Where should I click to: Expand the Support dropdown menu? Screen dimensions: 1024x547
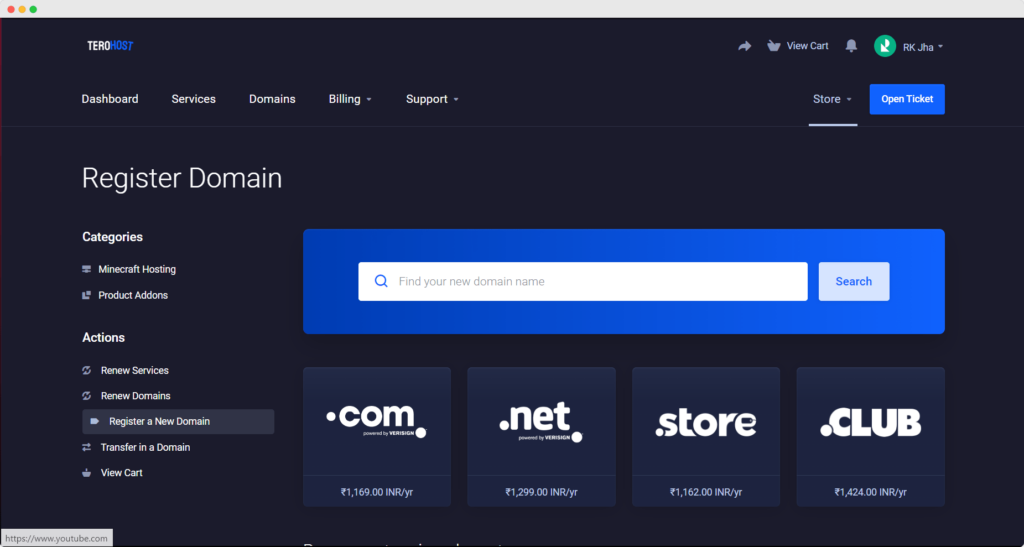click(432, 99)
